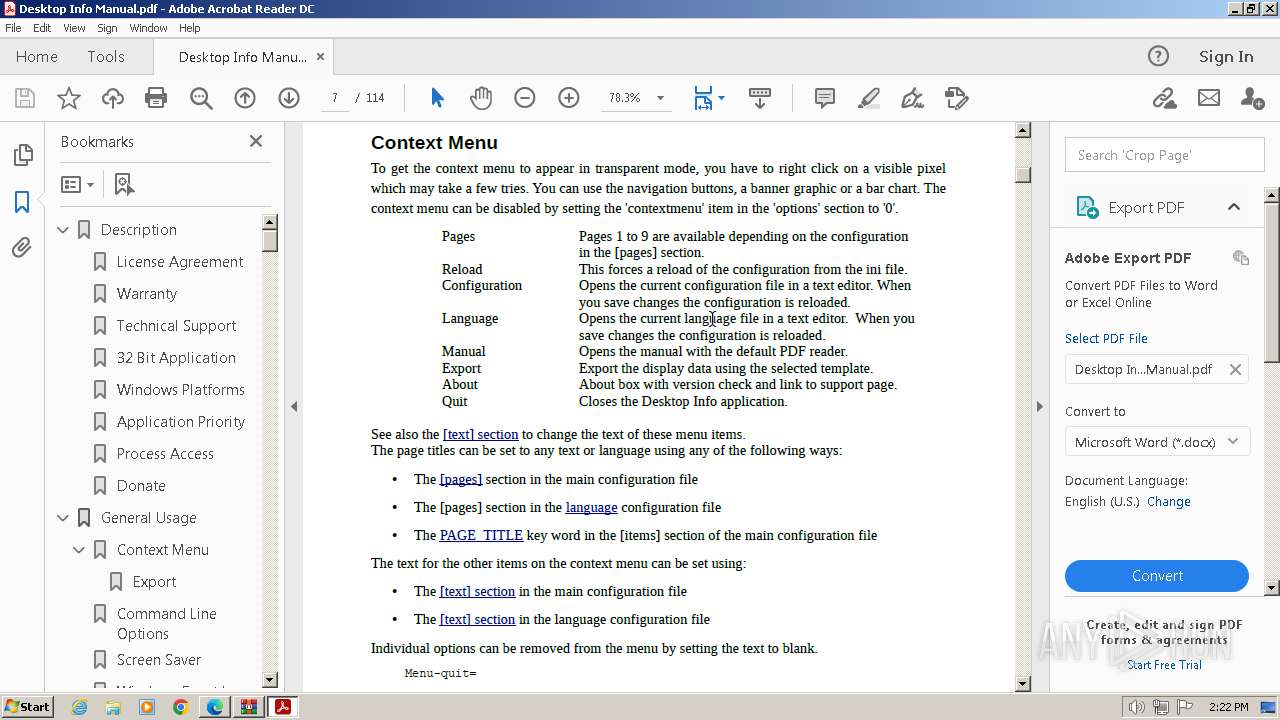Screen dimensions: 1280x720
Task: Open the zoom level dropdown
Action: pyautogui.click(x=660, y=98)
